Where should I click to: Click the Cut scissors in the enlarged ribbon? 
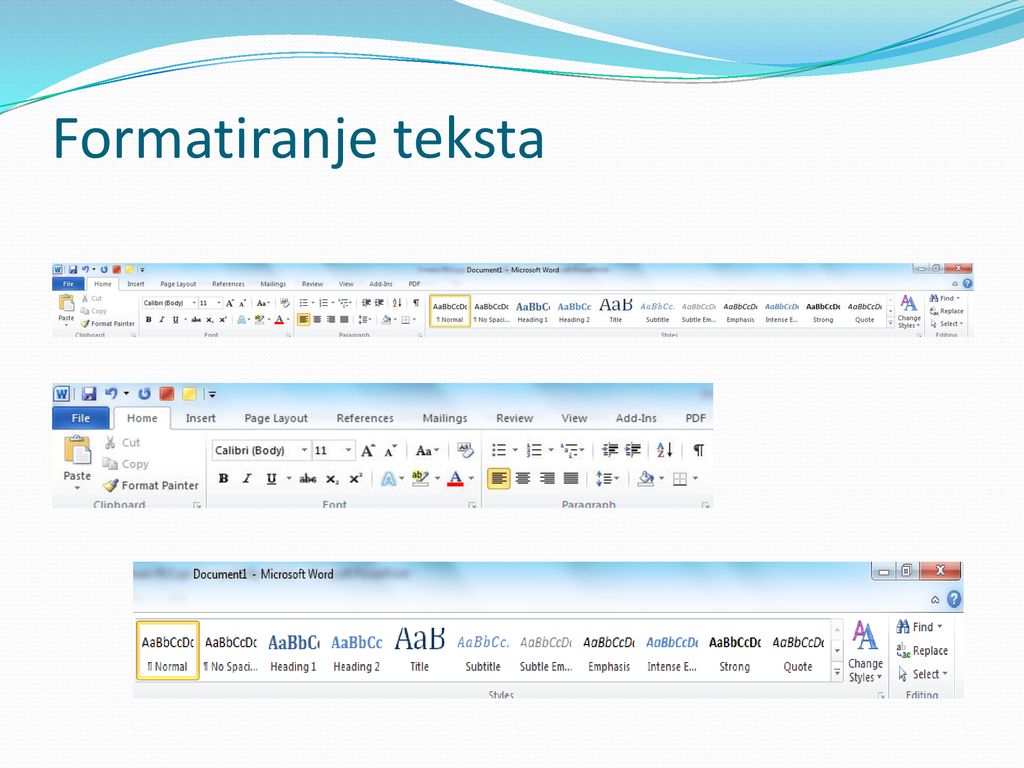(x=110, y=443)
